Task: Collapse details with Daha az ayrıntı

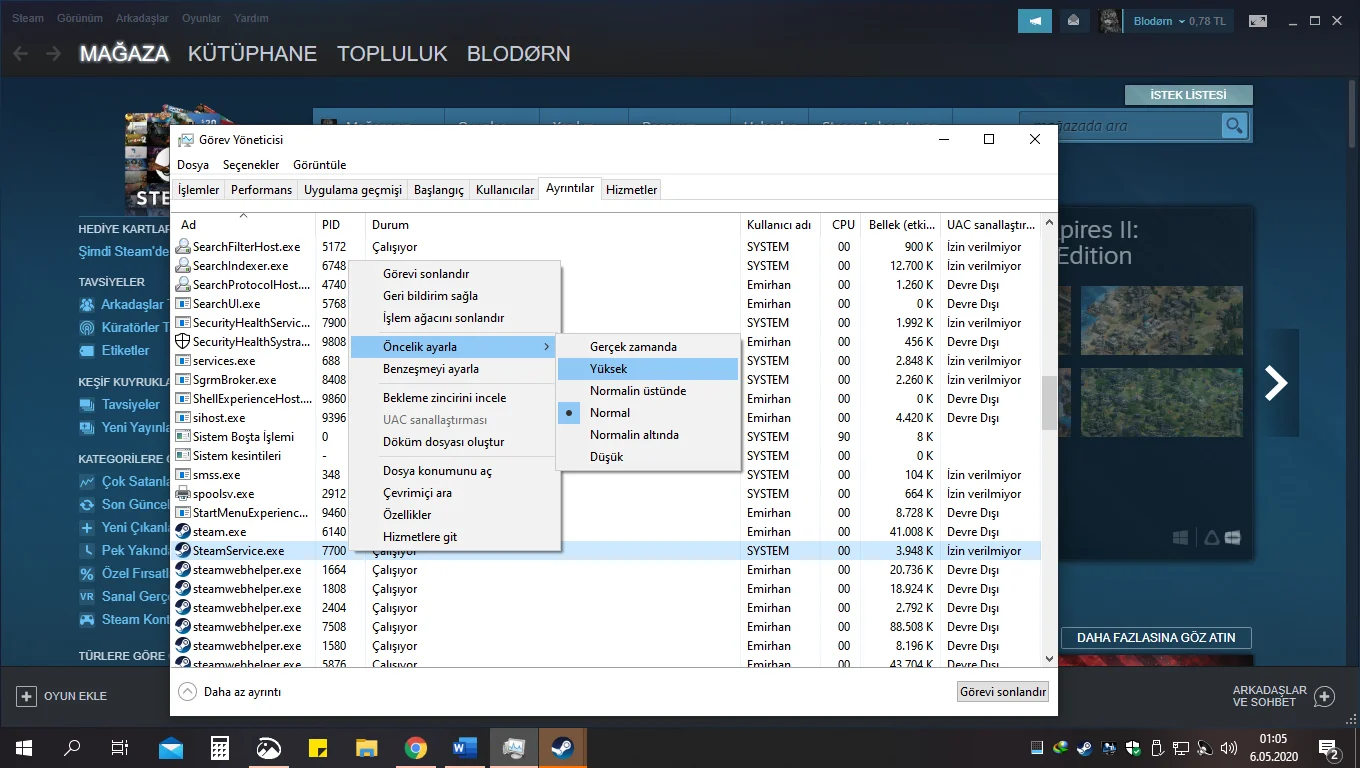Action: point(230,691)
